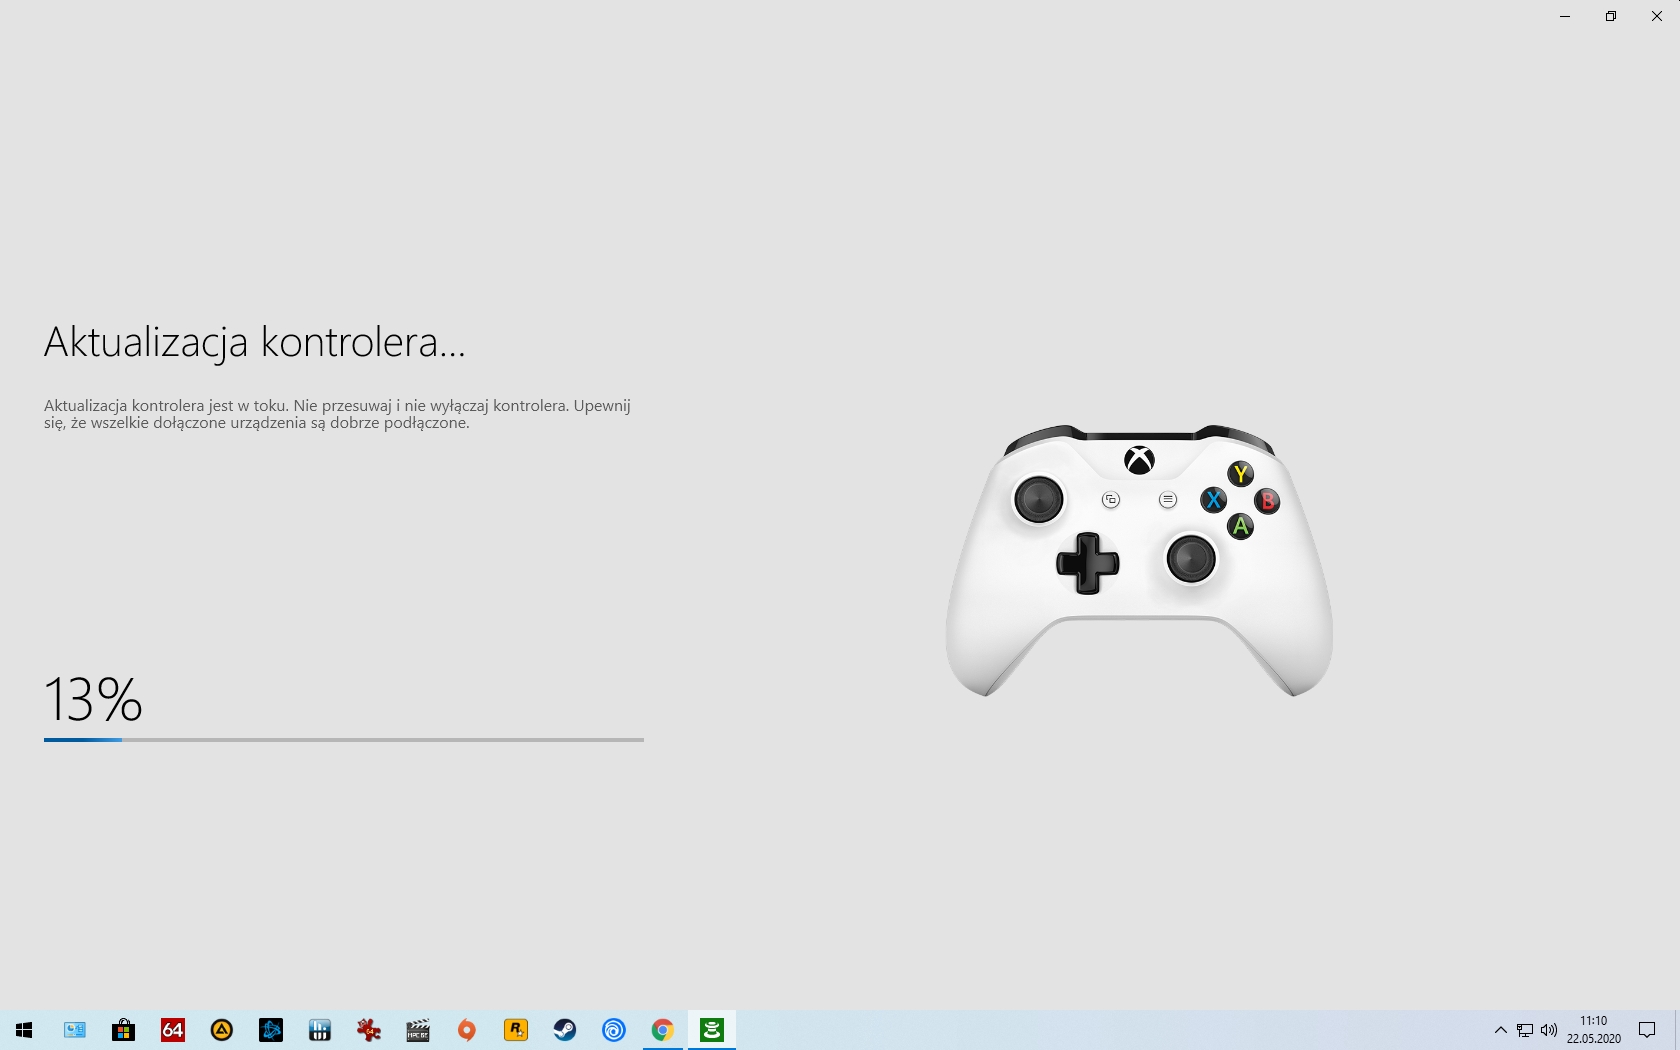Click the "13%" progress percentage text
Image resolution: width=1680 pixels, height=1050 pixels.
pos(93,699)
